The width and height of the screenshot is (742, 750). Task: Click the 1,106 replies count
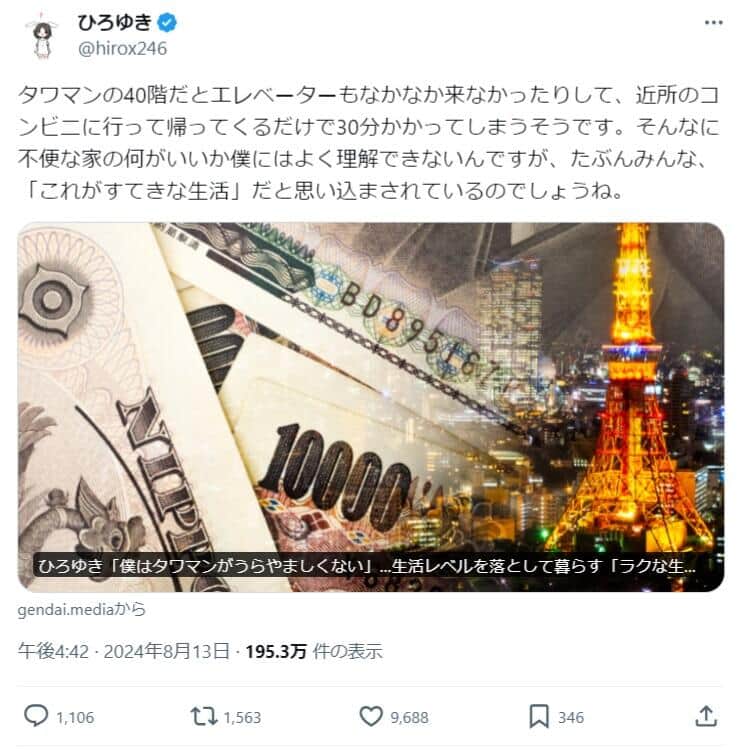pos(75,717)
